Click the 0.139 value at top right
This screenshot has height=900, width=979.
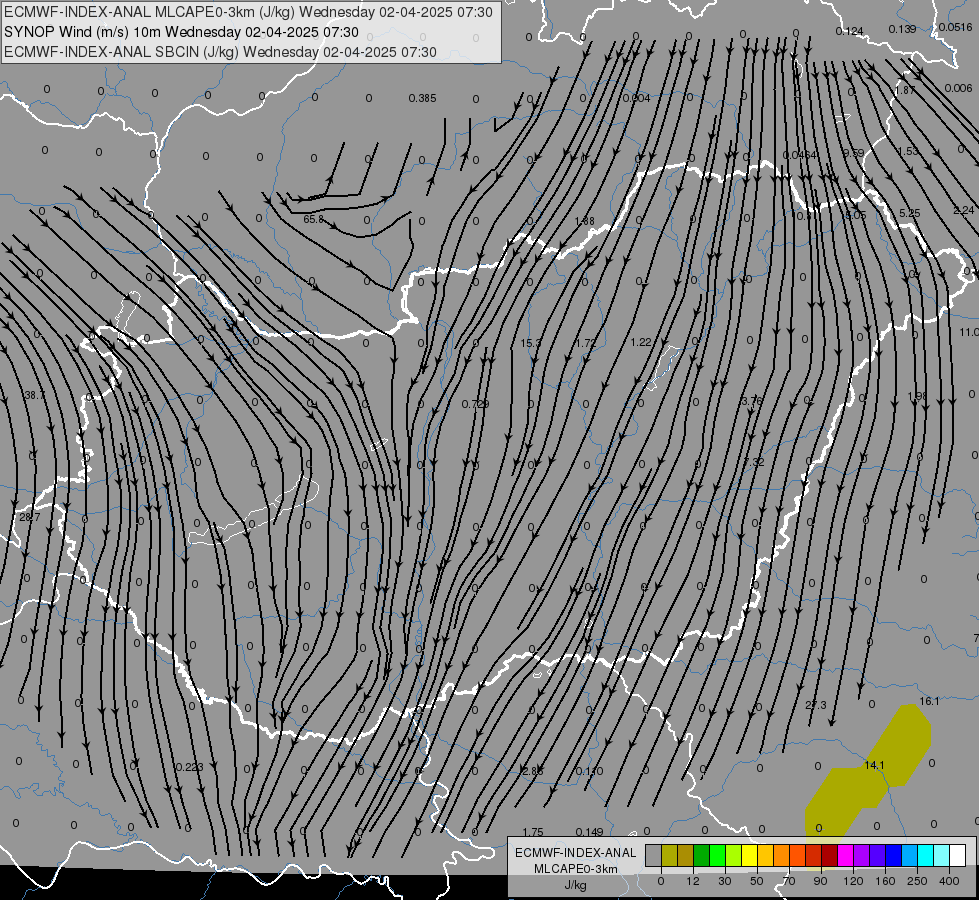tap(902, 29)
